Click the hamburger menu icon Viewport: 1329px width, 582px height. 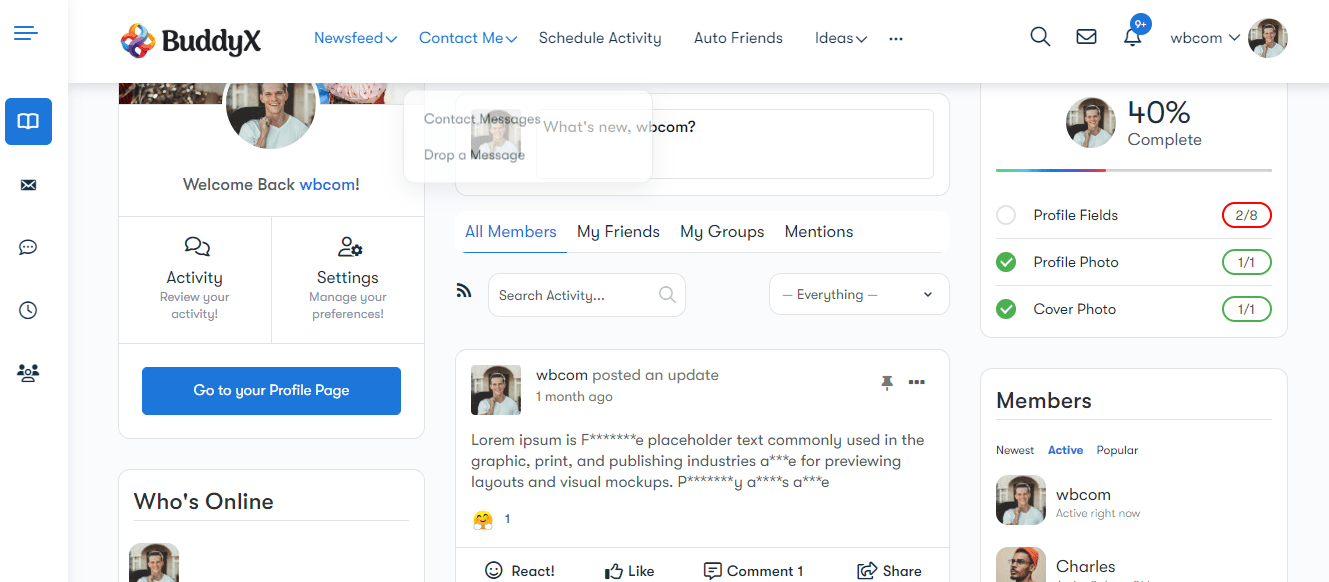coord(26,34)
